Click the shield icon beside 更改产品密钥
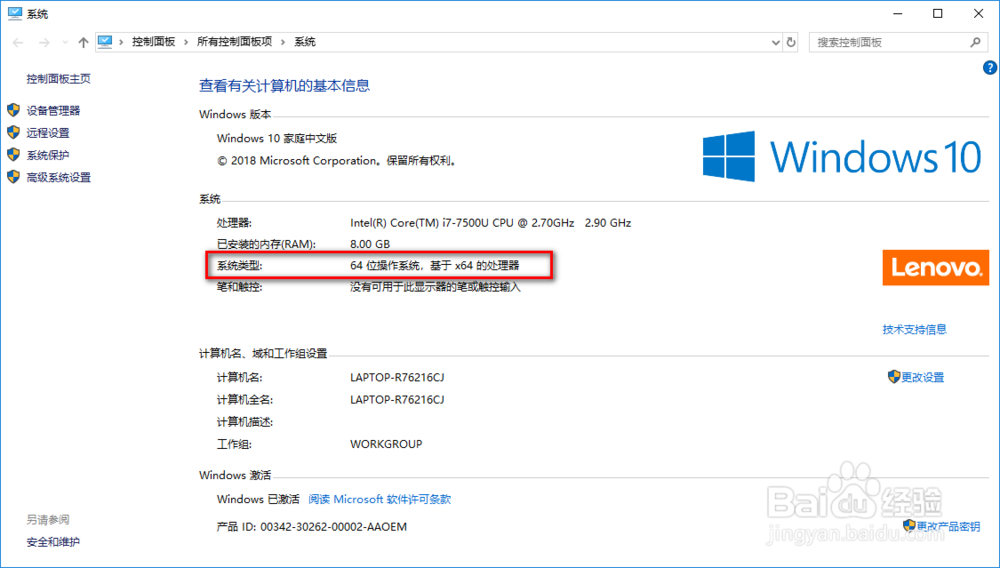 (909, 526)
